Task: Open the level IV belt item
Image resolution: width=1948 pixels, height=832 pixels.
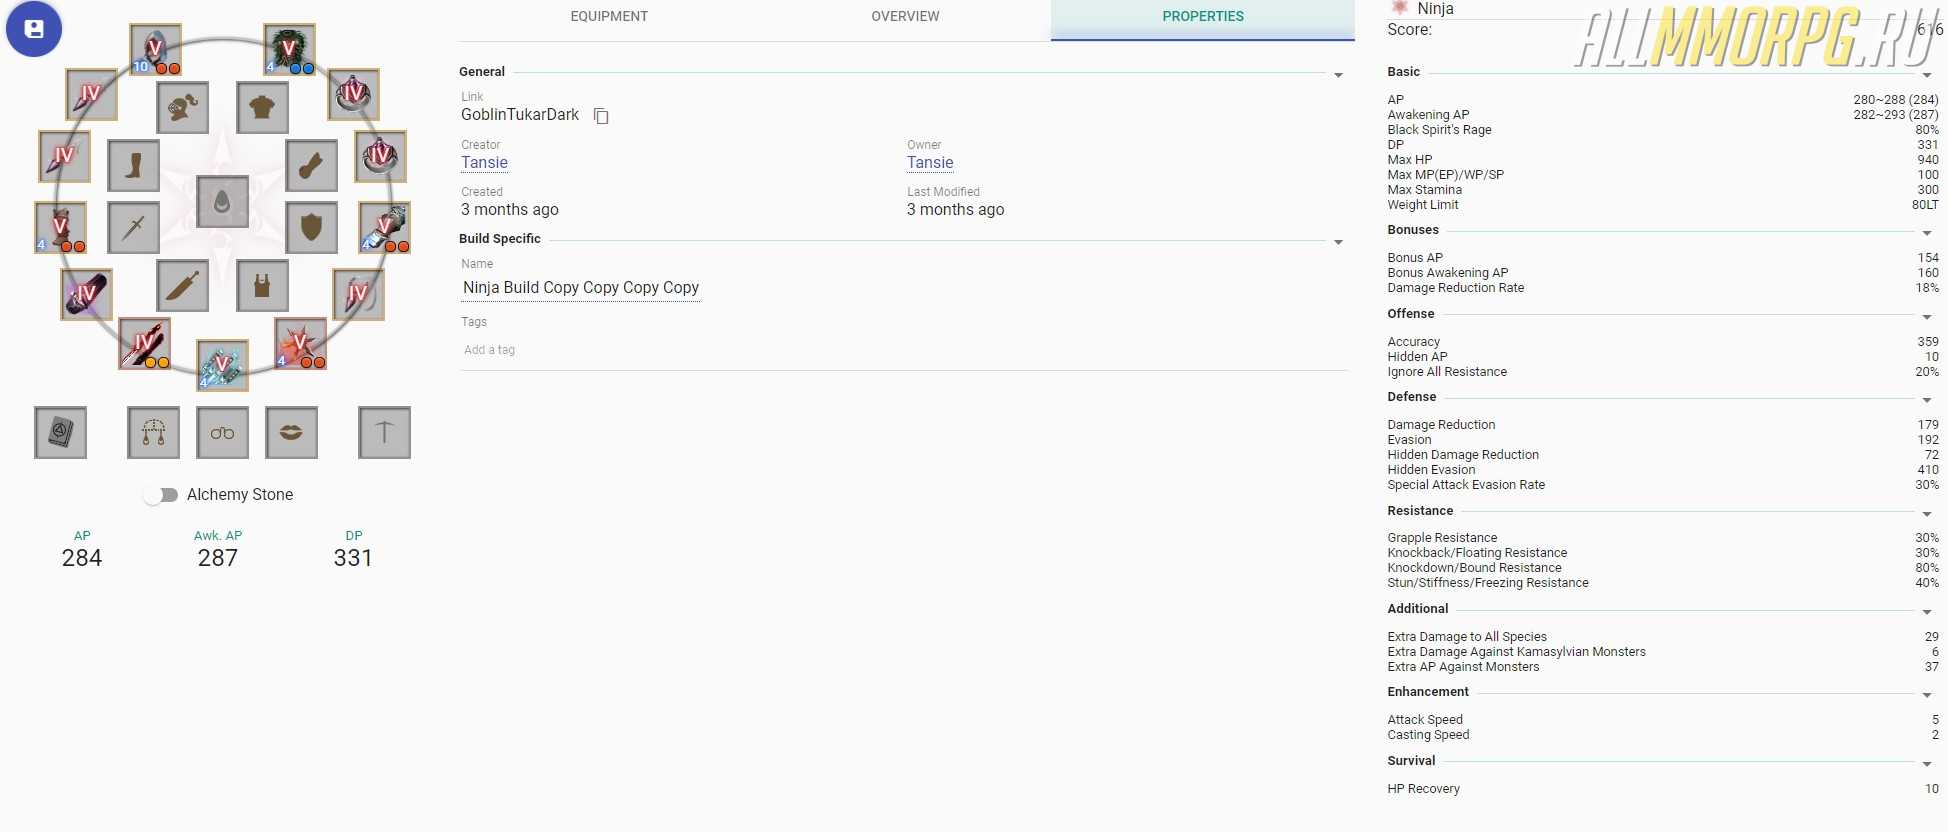Action: [x=86, y=294]
